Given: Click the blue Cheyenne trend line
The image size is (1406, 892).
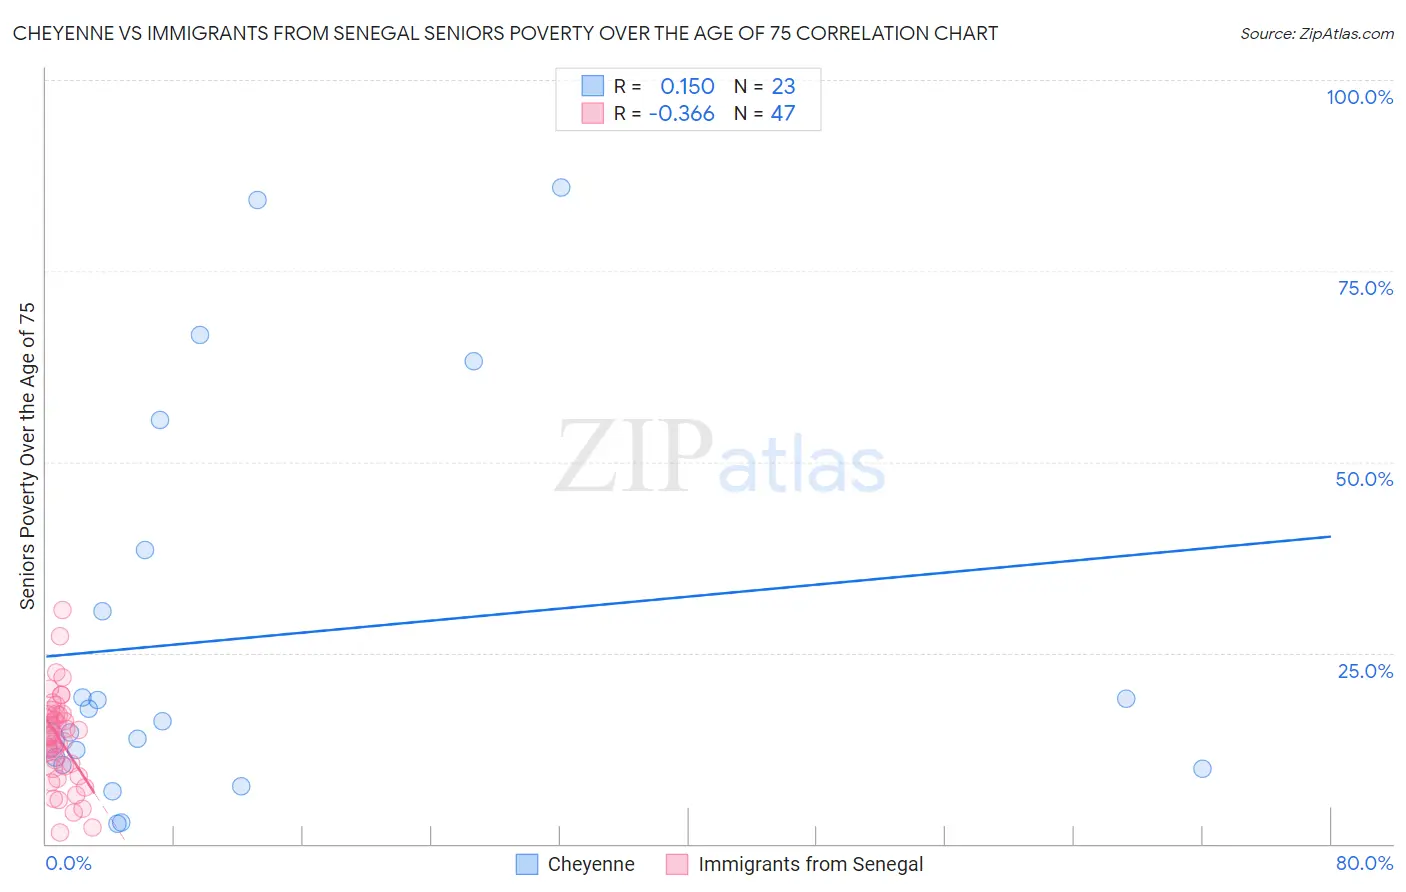Looking at the screenshot, I should click(x=700, y=593).
